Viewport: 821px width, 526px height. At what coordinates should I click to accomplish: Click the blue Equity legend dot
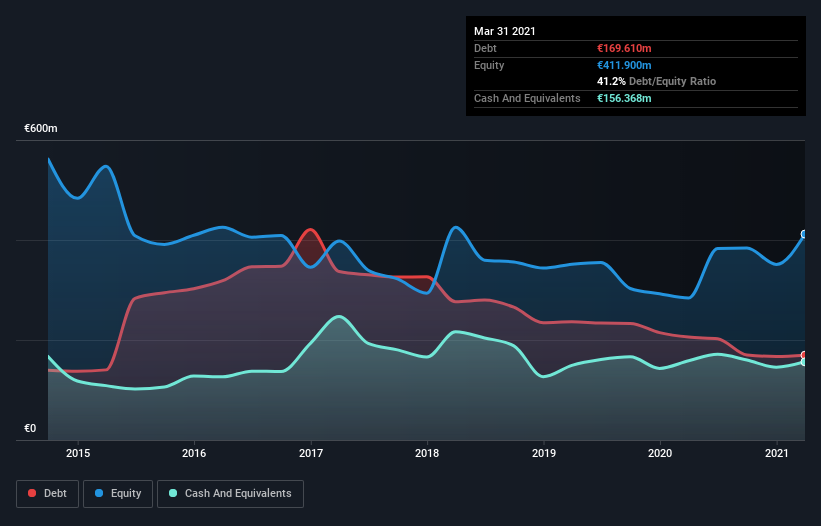[x=99, y=493]
